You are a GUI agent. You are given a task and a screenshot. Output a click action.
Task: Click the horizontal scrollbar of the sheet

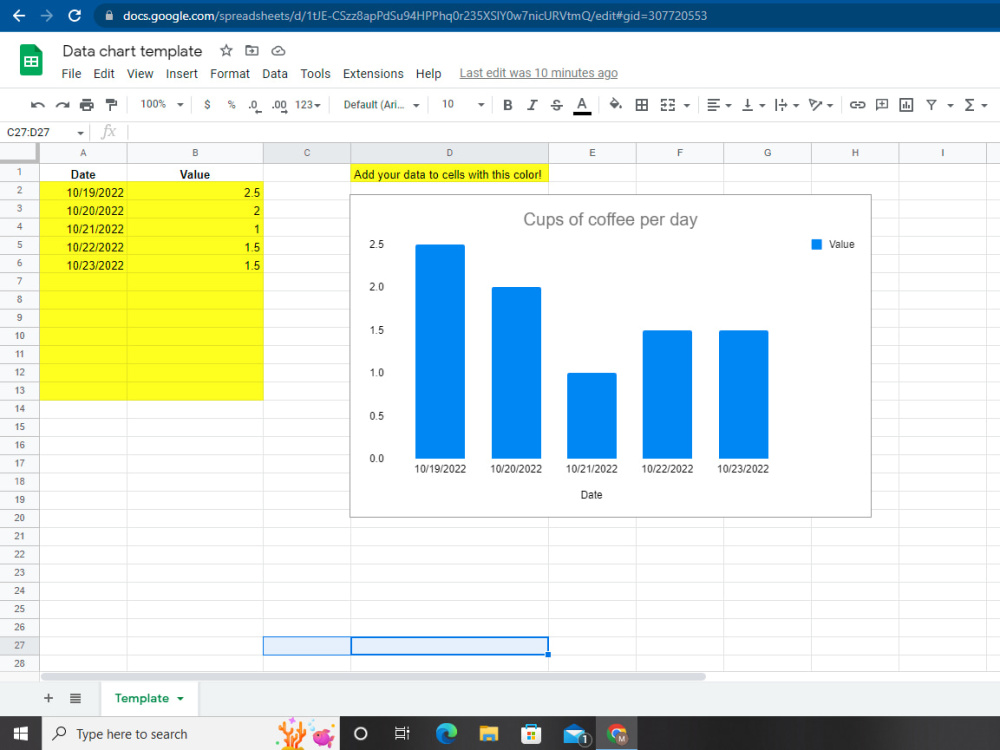373,677
